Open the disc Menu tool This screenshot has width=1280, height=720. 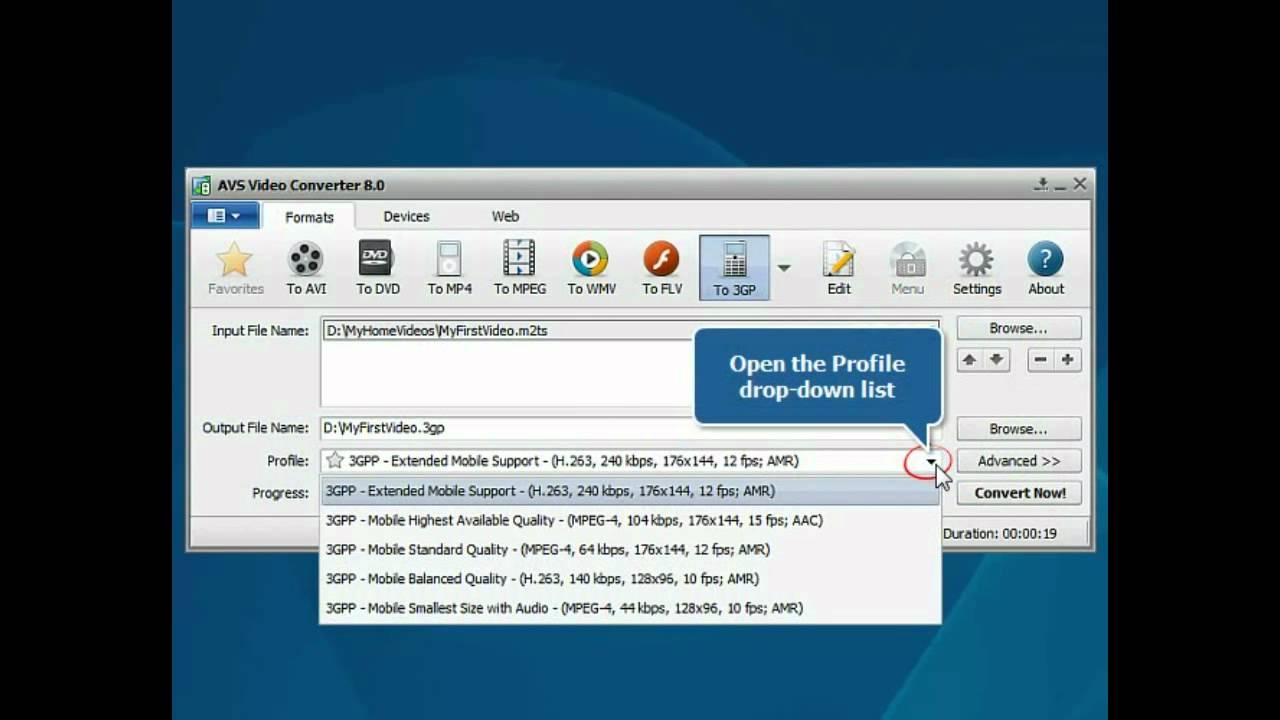(x=907, y=268)
